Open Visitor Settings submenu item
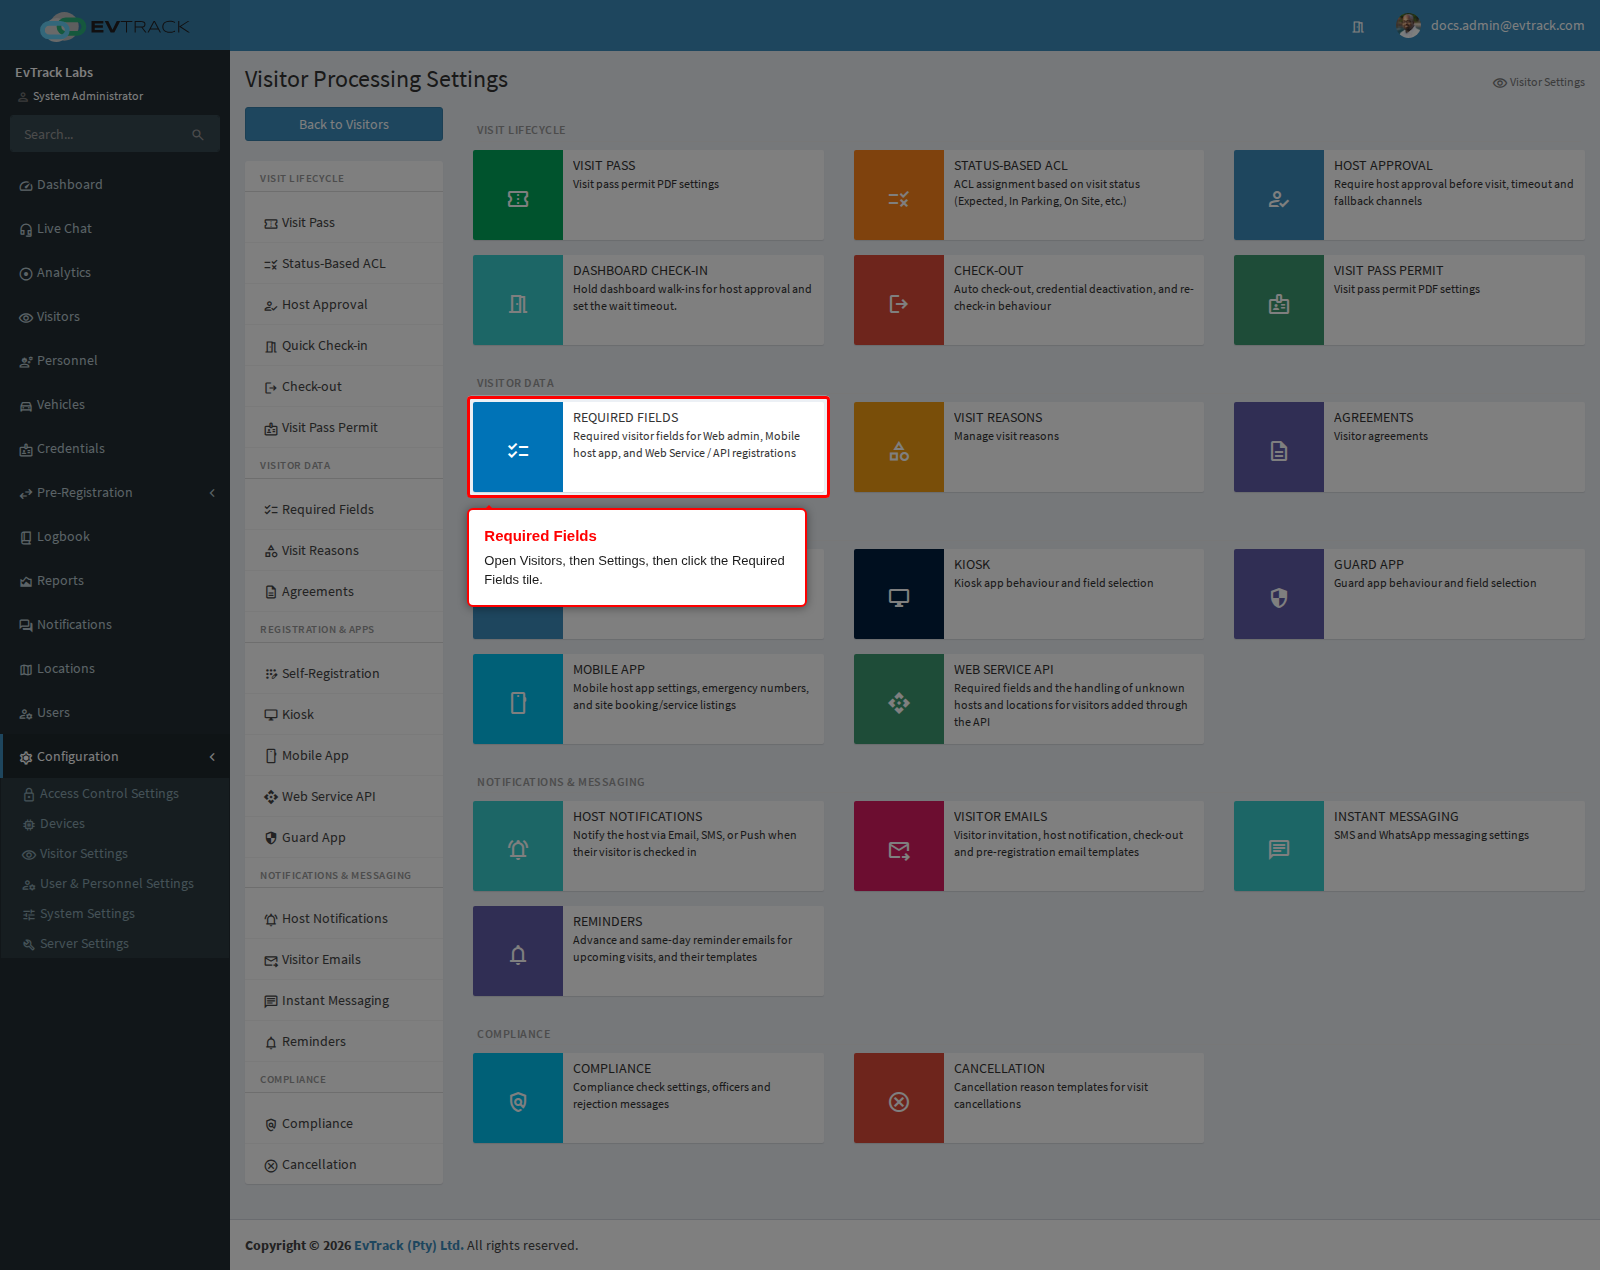This screenshot has width=1600, height=1270. 115,854
